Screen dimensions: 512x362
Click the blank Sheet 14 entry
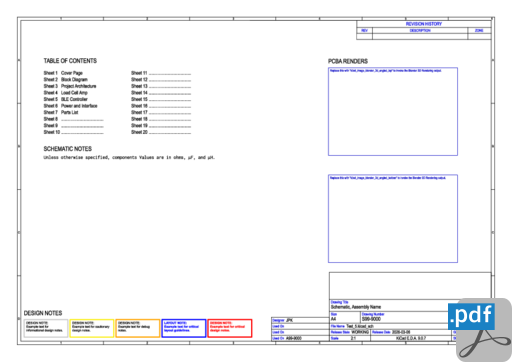click(161, 93)
